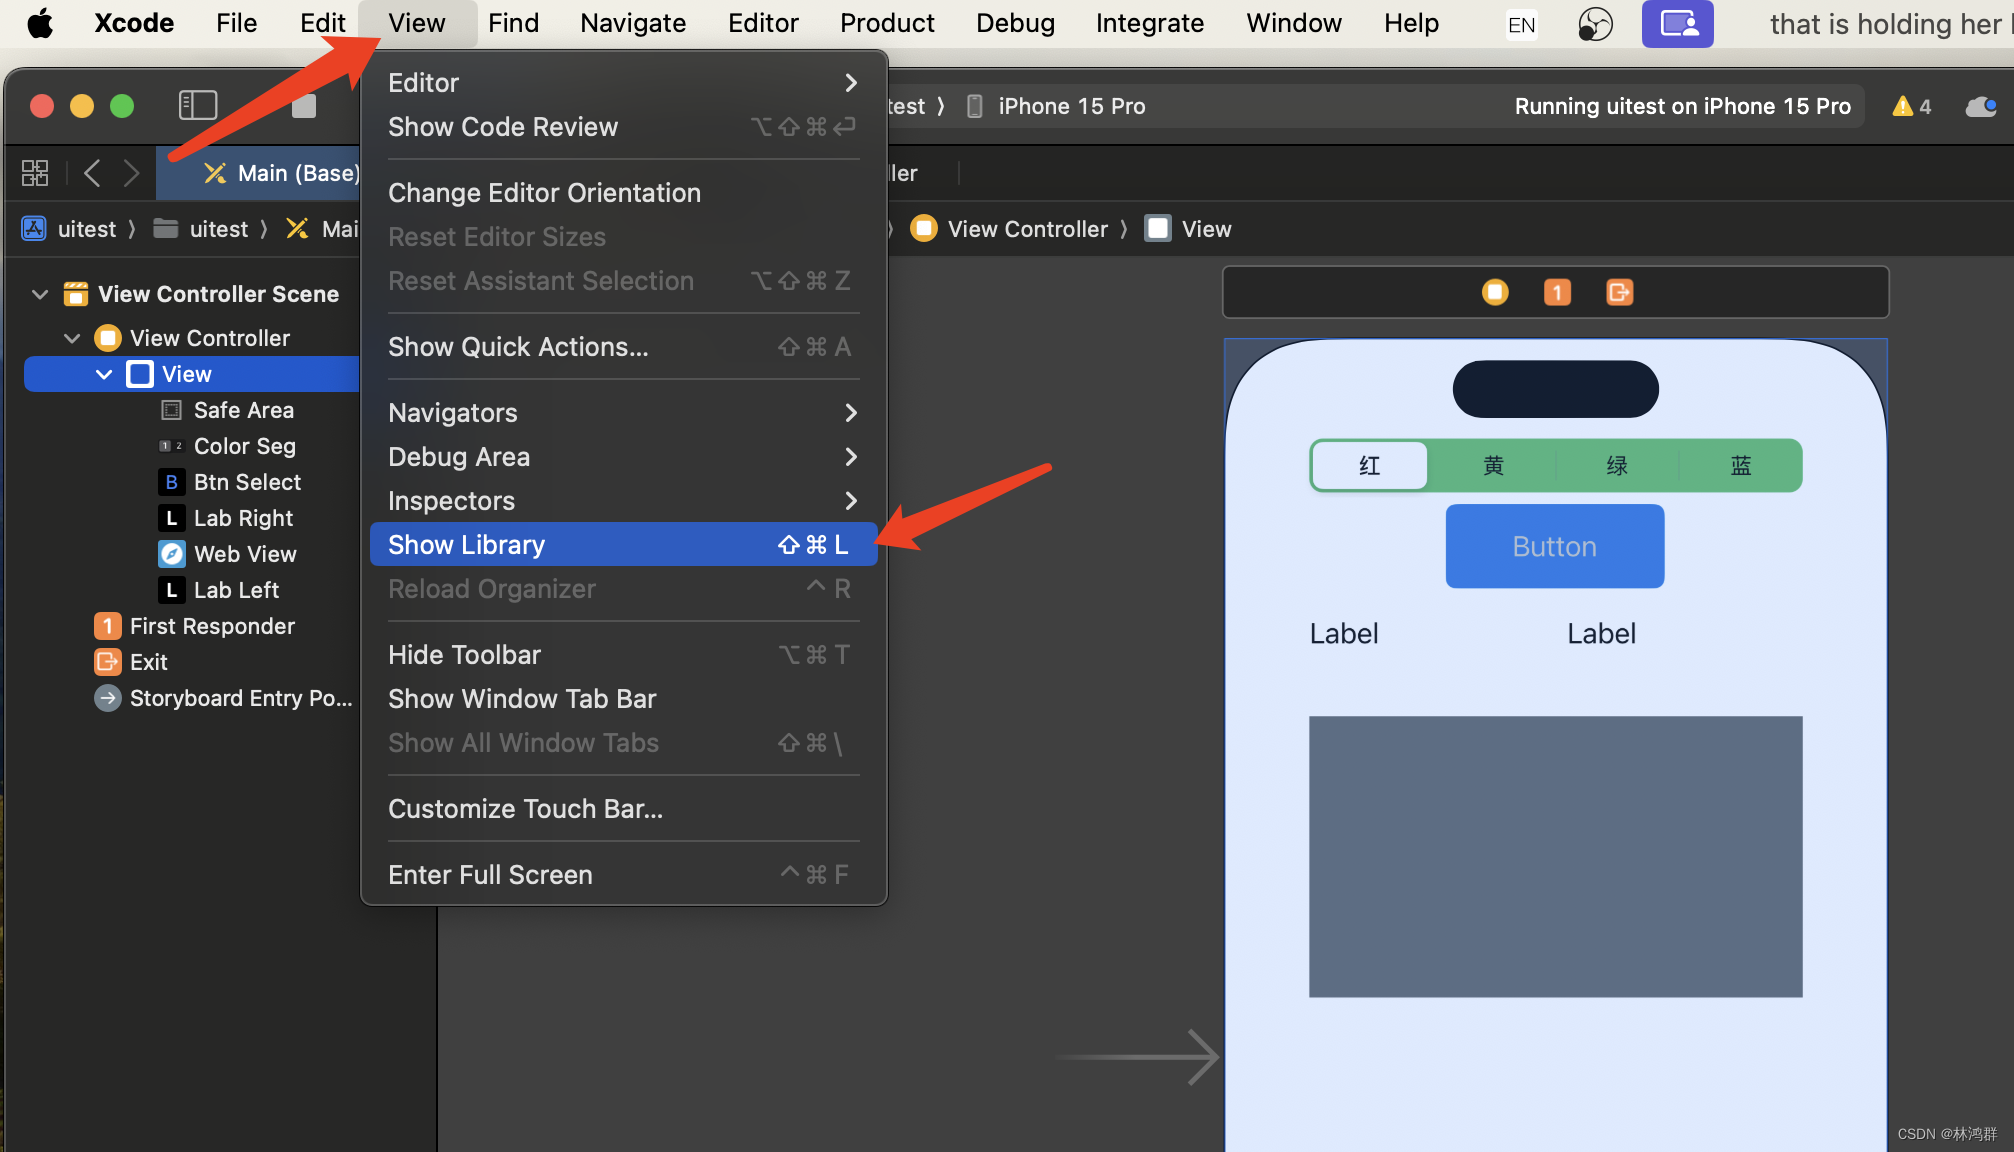
Task: Open the related items grid icon
Action: point(35,173)
